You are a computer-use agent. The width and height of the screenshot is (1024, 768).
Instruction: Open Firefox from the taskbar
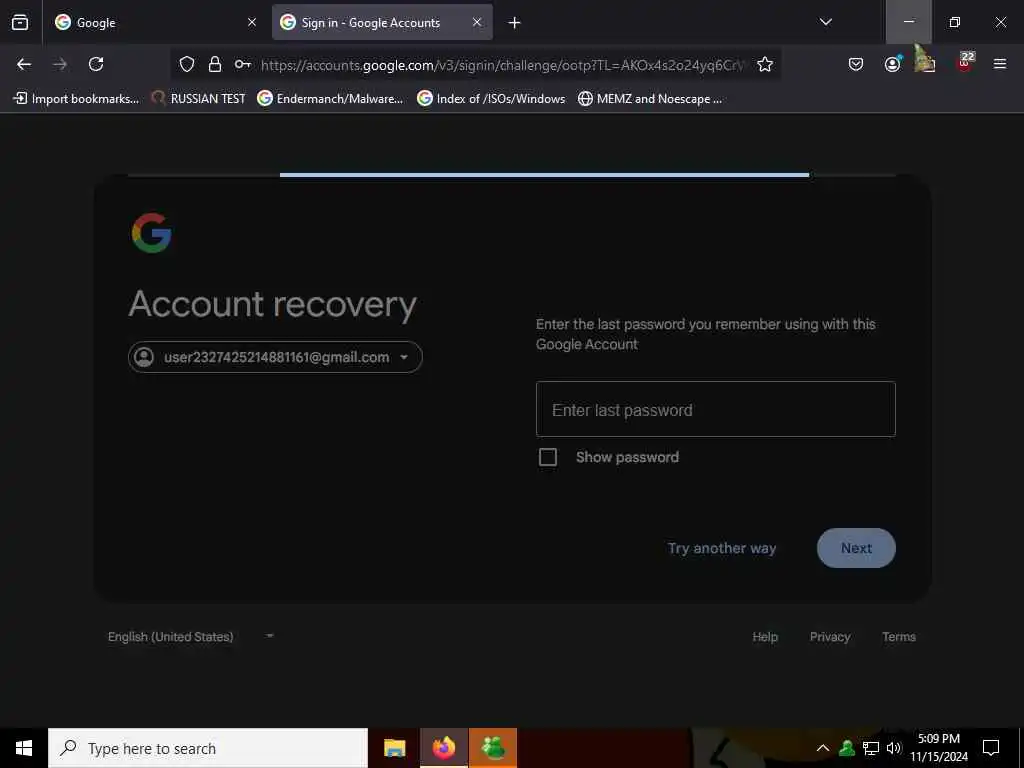coord(443,748)
